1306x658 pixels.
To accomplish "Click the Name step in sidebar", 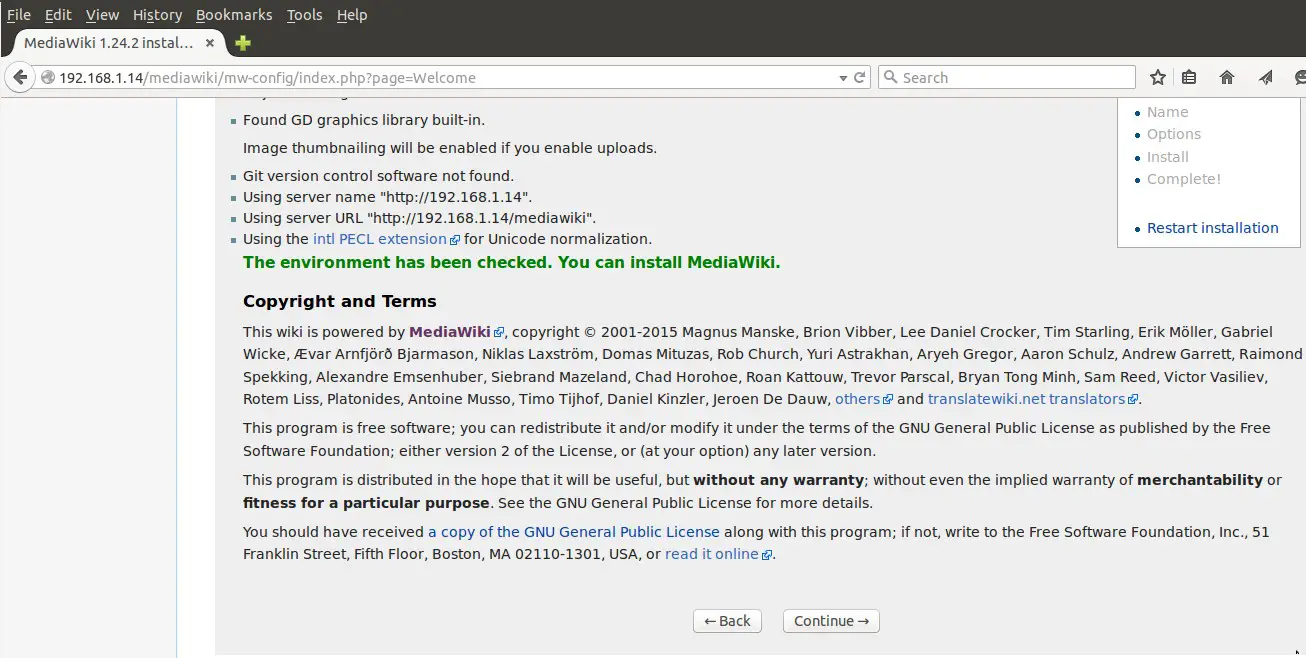I will point(1167,112).
